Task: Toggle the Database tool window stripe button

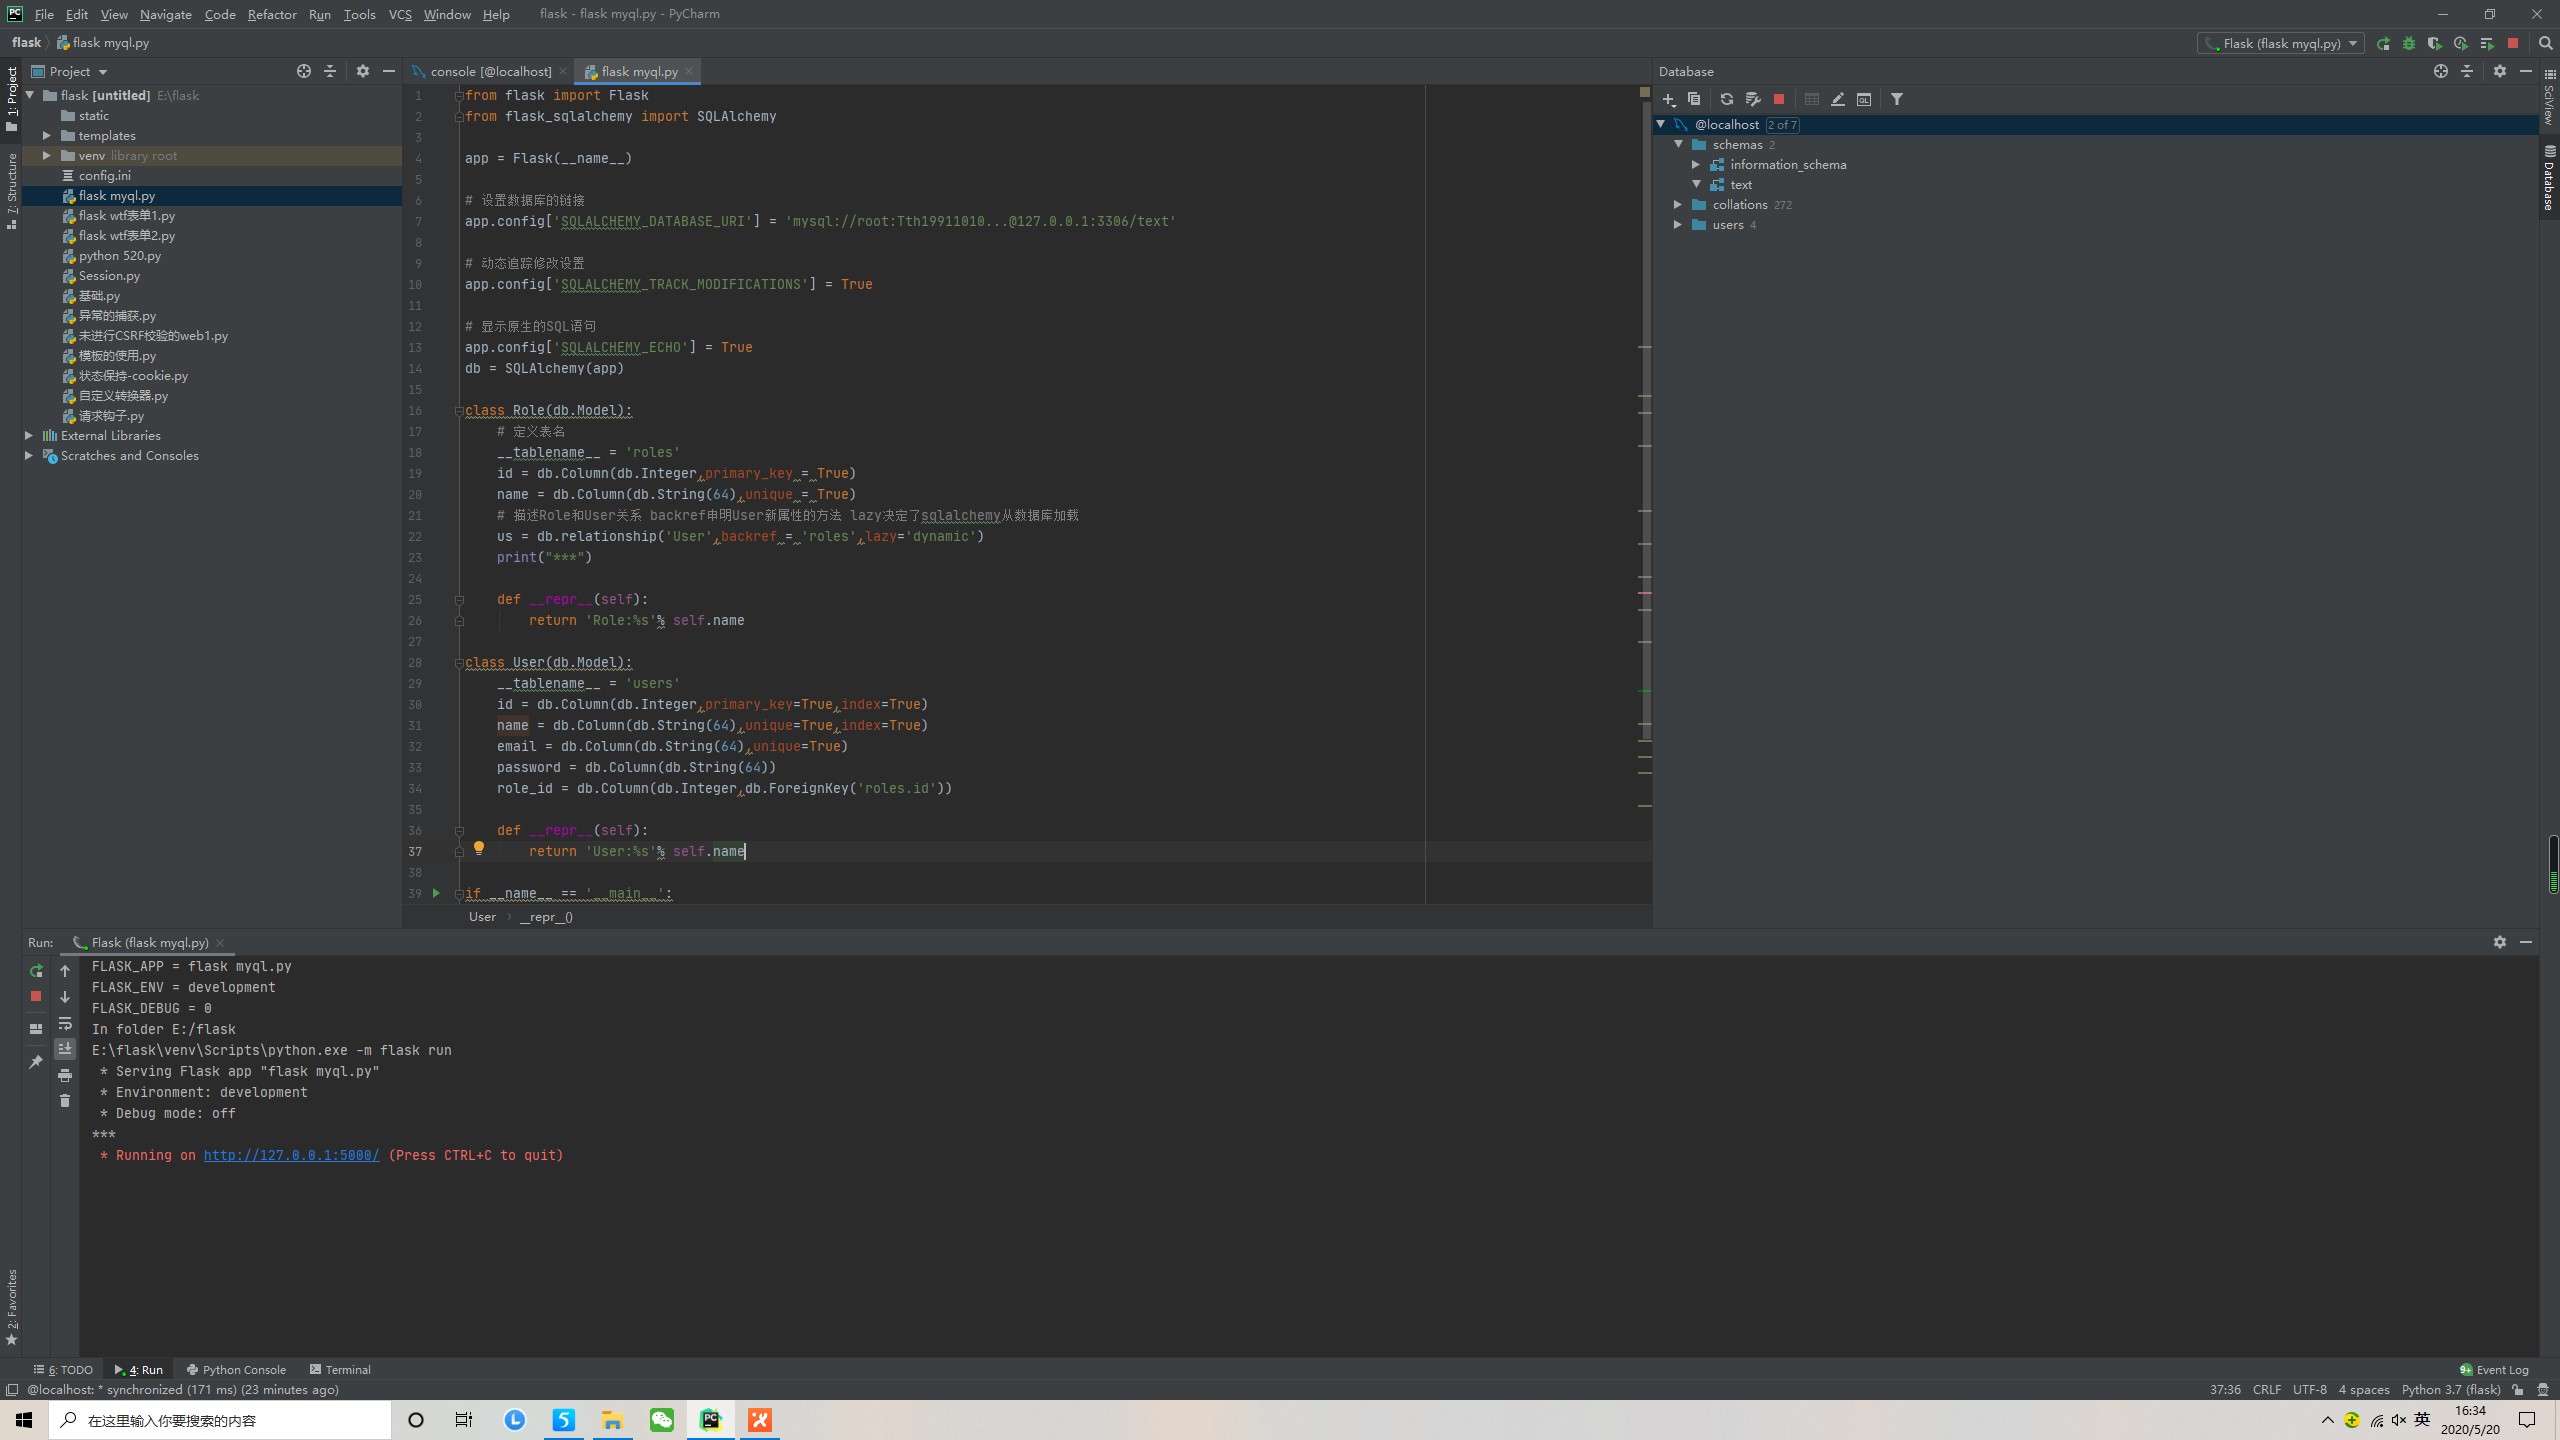Action: pos(2549,177)
